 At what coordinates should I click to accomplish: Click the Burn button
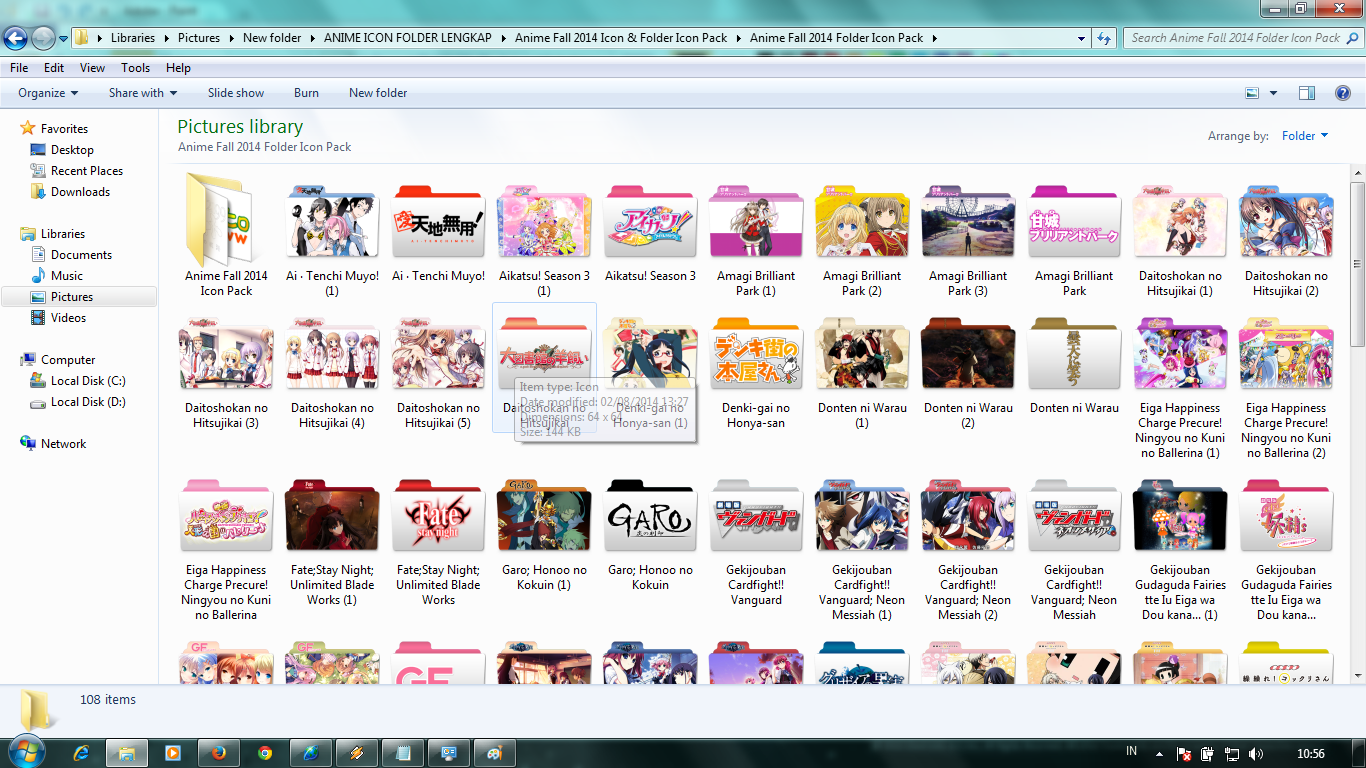coord(306,93)
